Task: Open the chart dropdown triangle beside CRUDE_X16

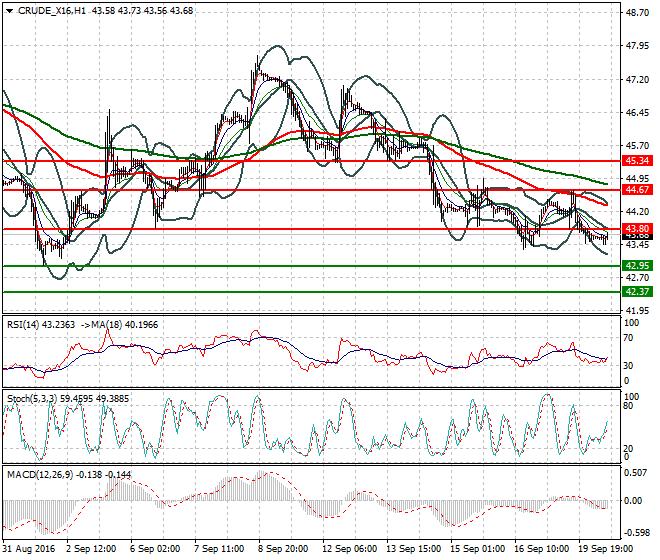Action: (x=9, y=11)
